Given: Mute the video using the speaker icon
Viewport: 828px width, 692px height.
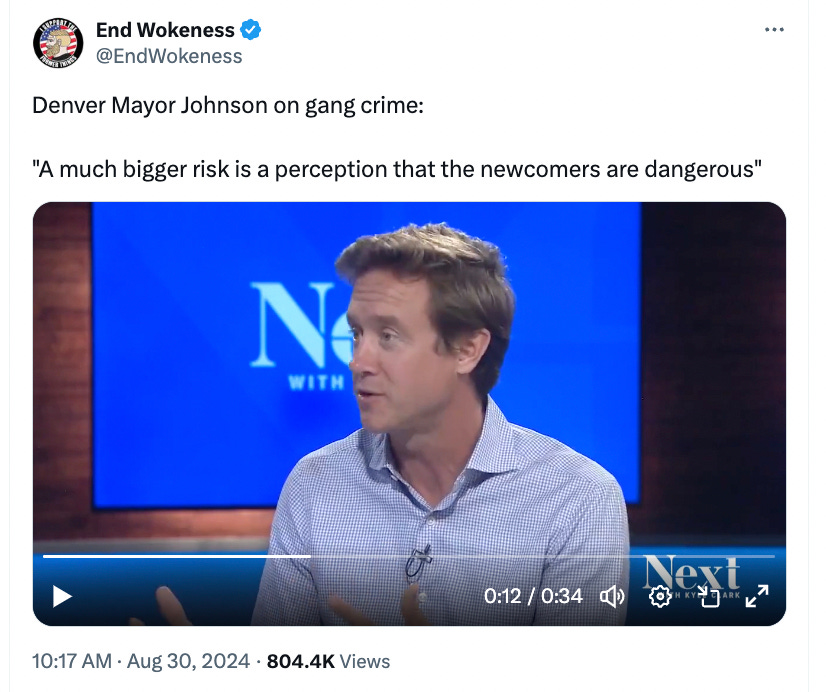Looking at the screenshot, I should point(613,596).
